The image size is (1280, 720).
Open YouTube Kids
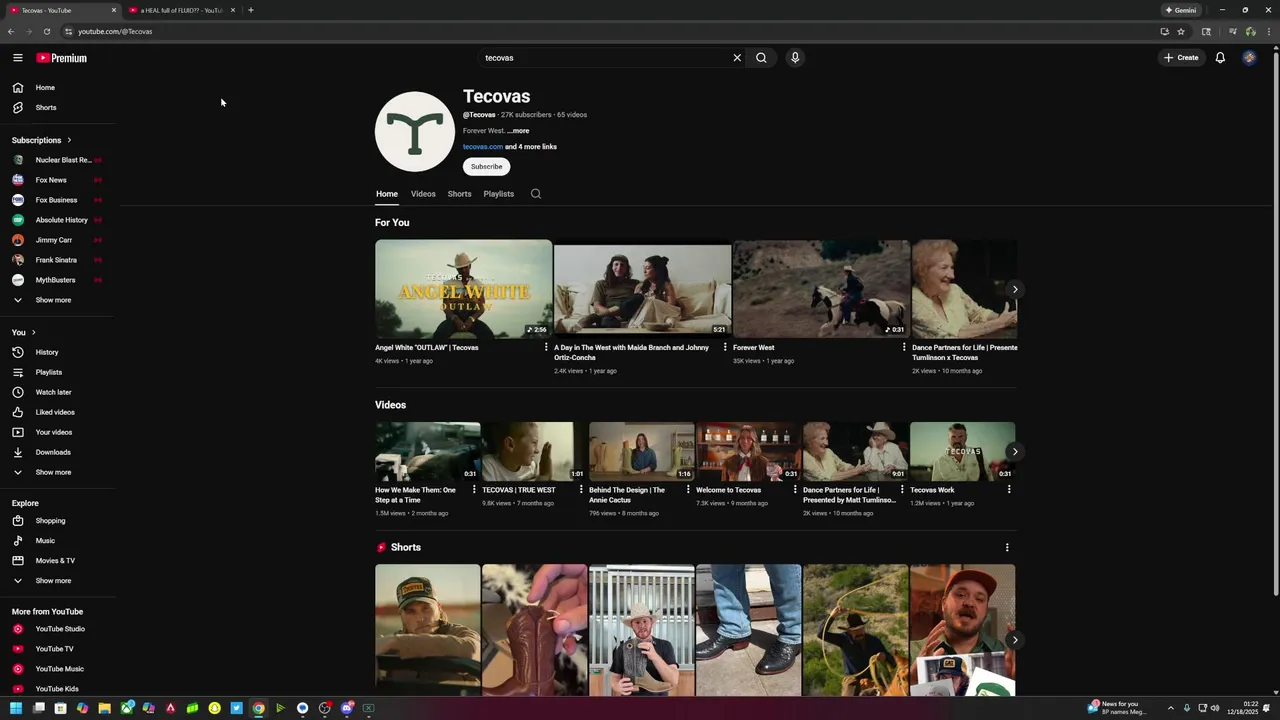[57, 689]
